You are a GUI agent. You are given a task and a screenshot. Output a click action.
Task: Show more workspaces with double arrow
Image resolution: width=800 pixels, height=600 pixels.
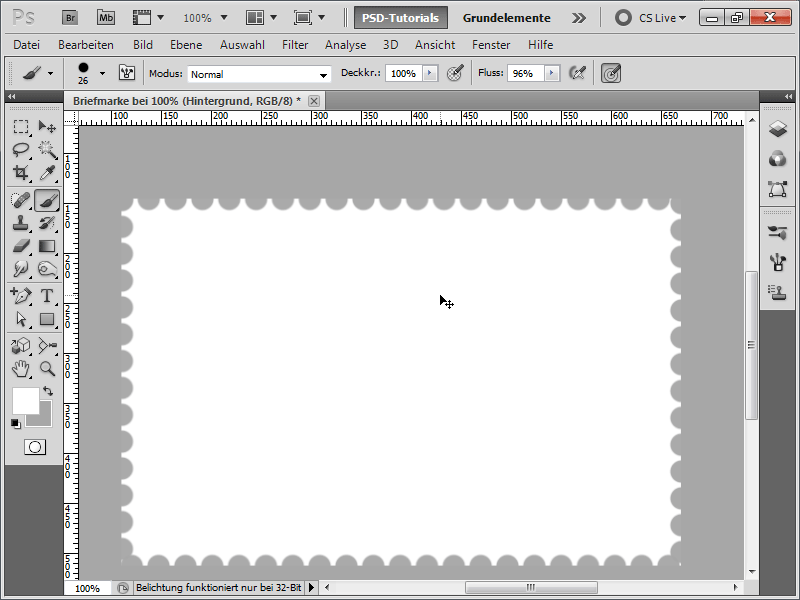(579, 18)
